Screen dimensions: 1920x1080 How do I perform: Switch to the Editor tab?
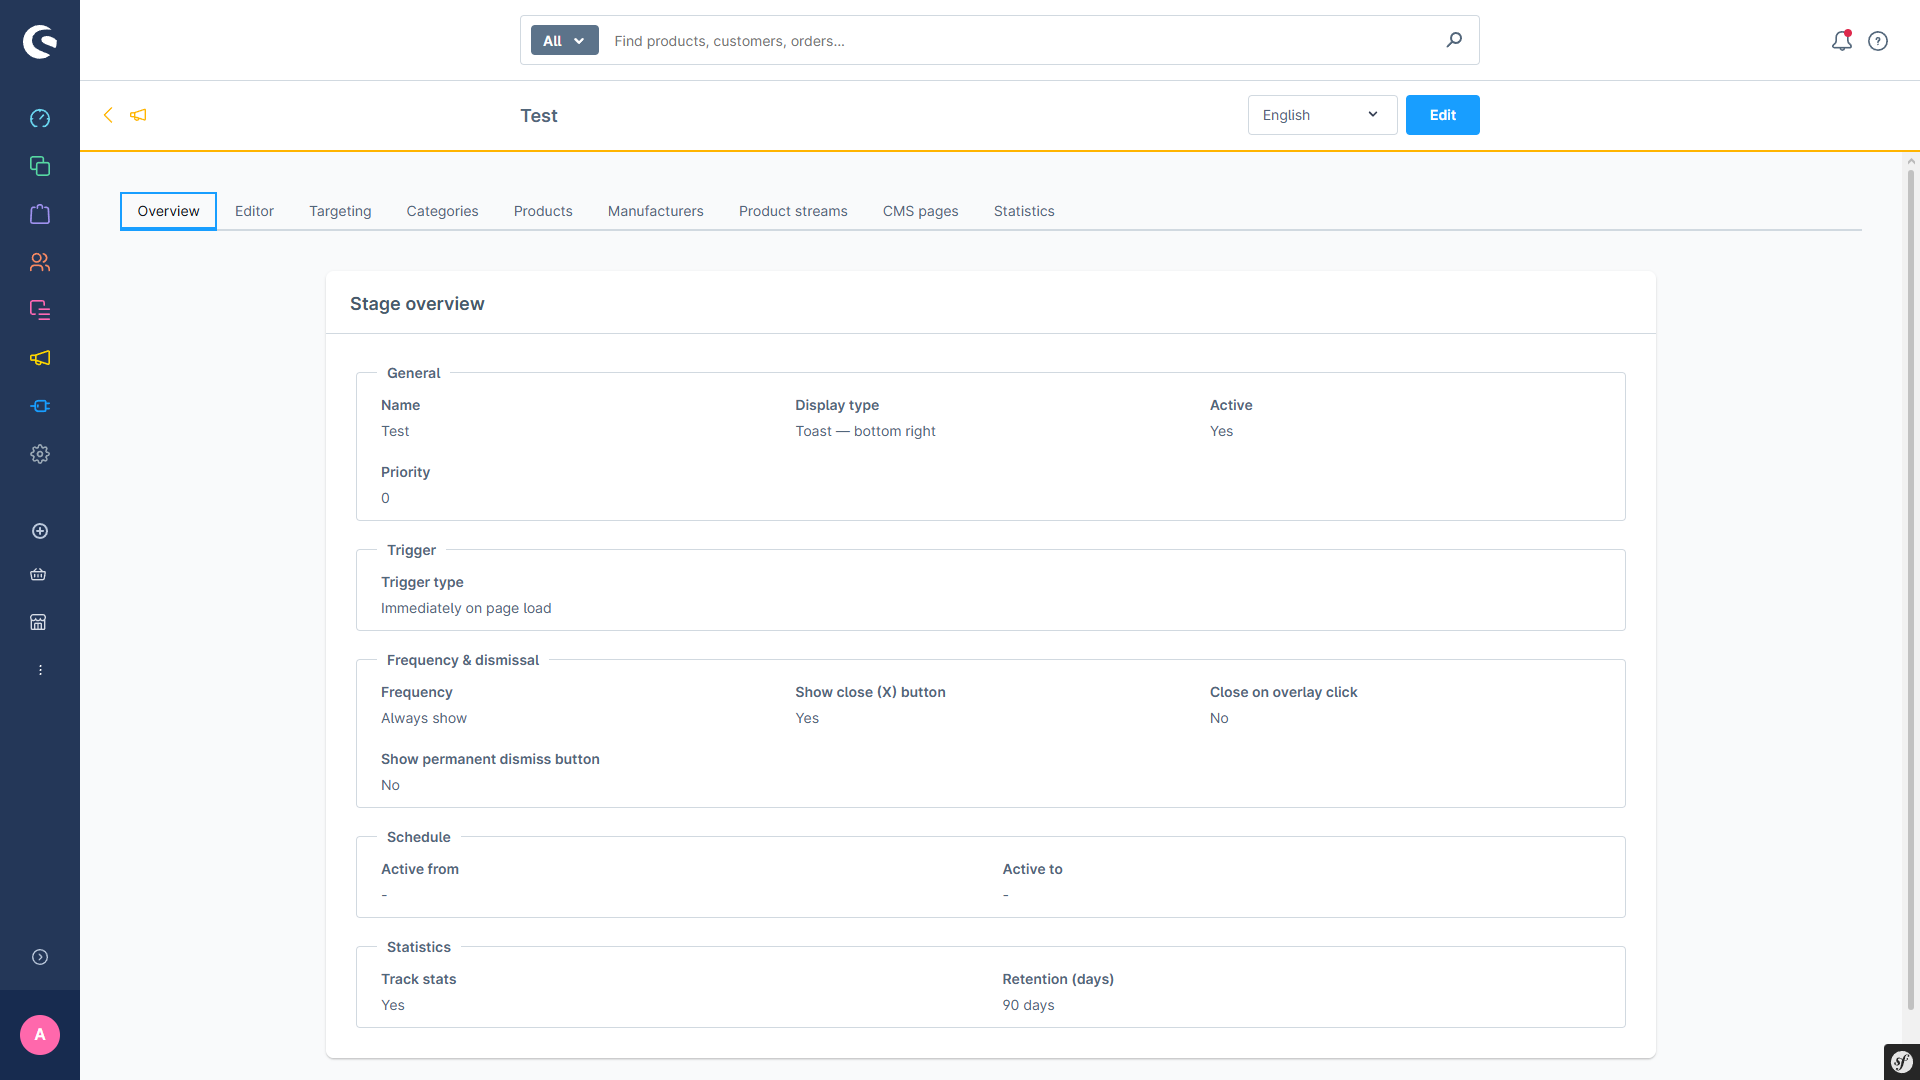(x=254, y=211)
